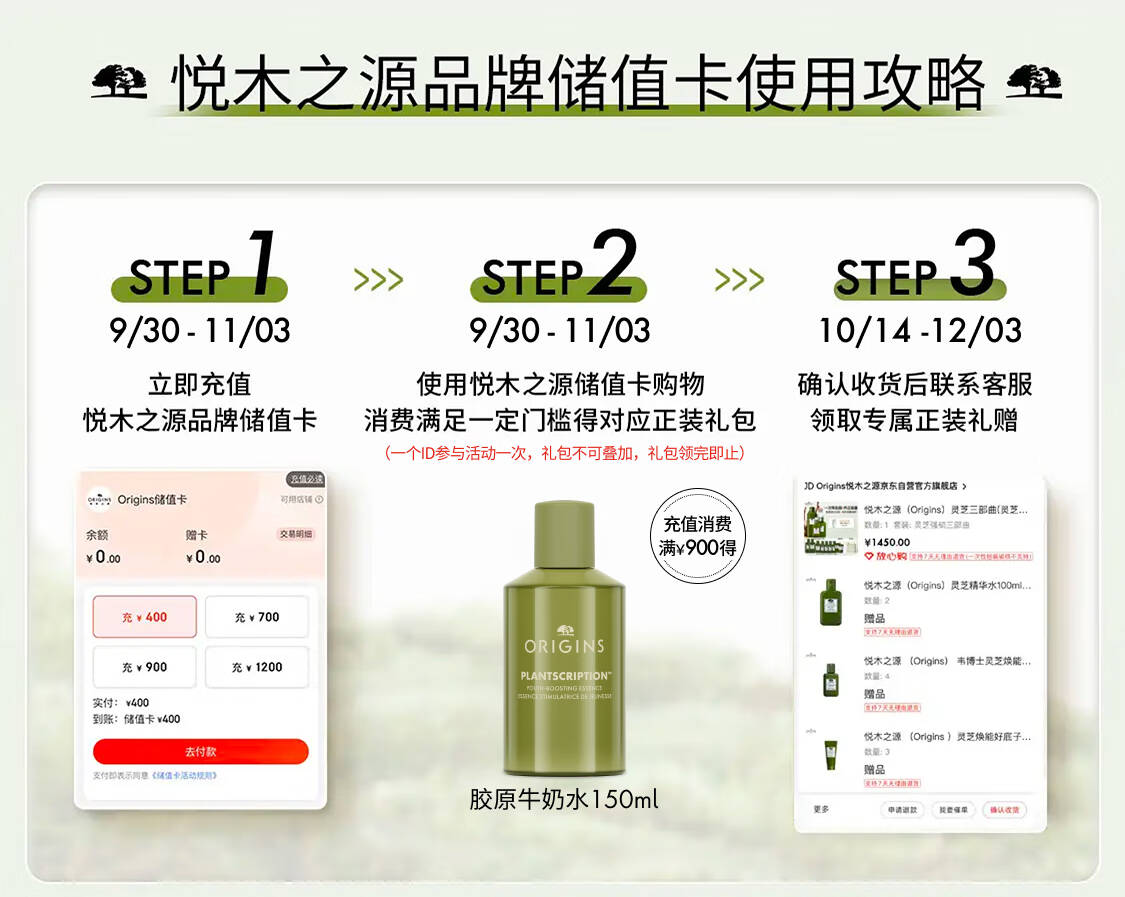
Task: Pick the 充 ¥1200 recharge option
Action: tap(257, 667)
